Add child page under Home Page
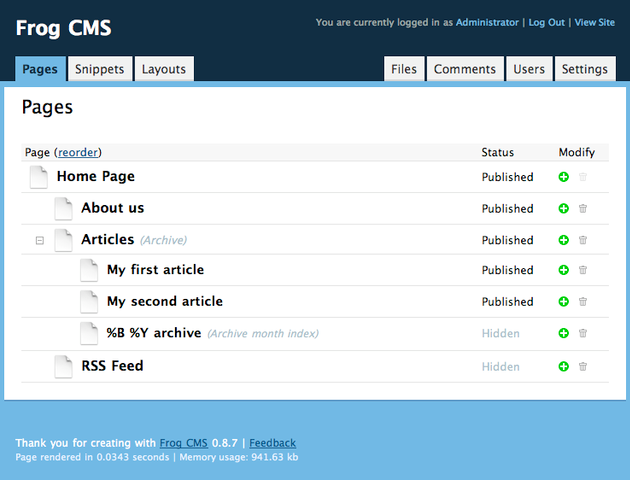 point(564,177)
